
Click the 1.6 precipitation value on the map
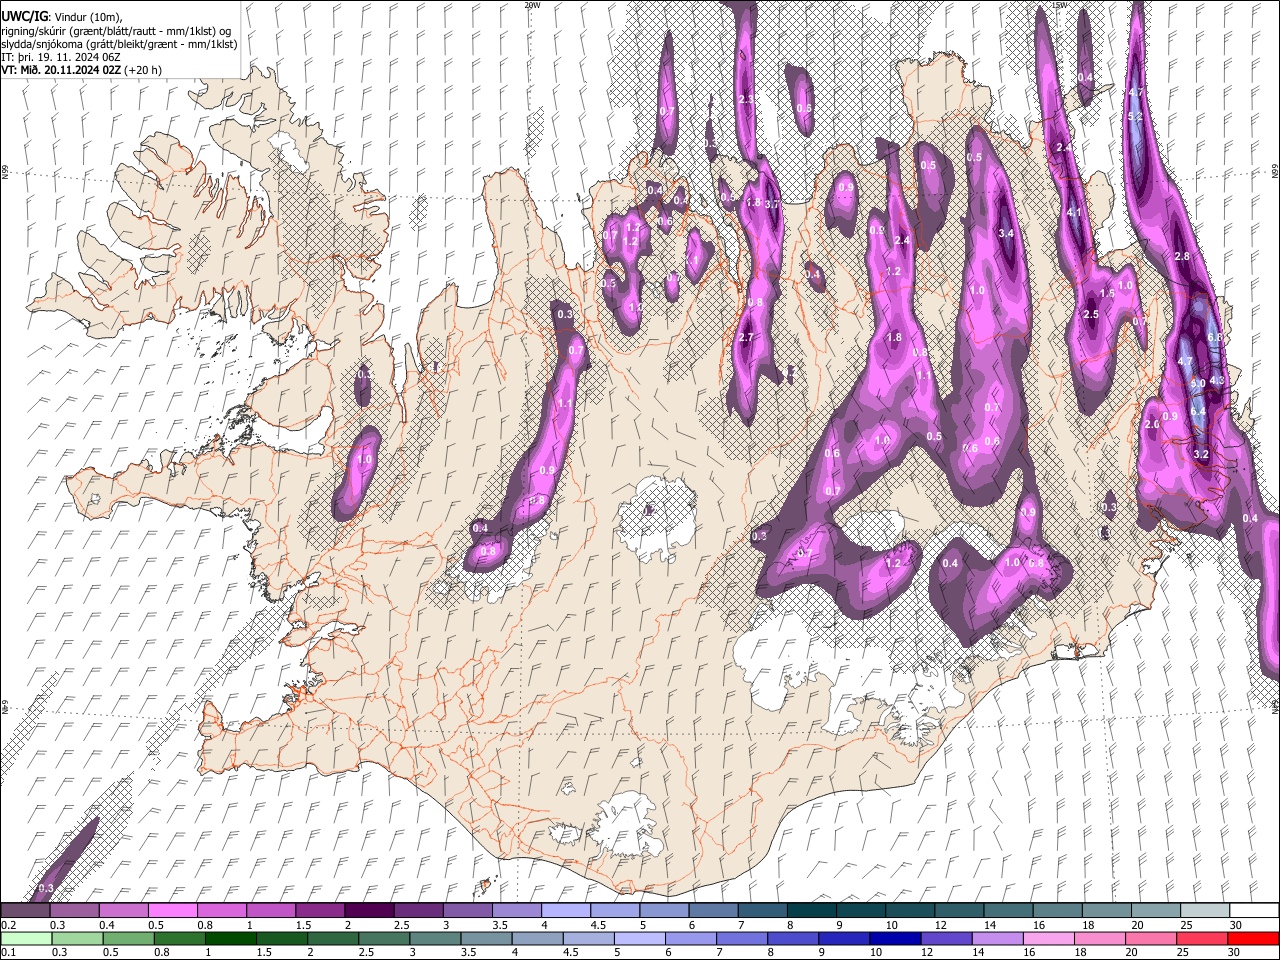pos(1107,294)
